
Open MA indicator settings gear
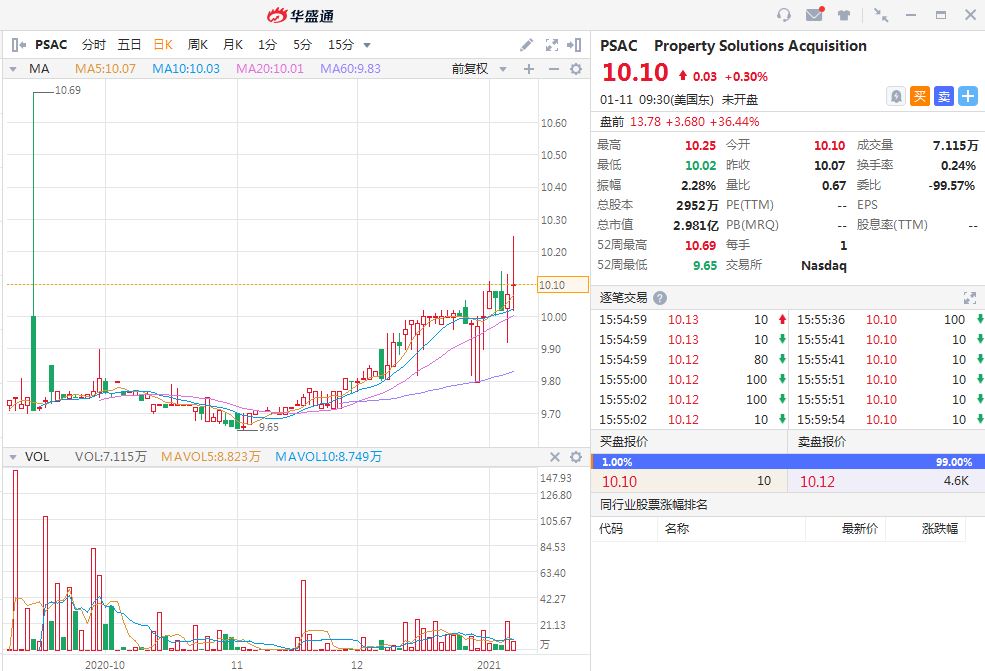pyautogui.click(x=576, y=69)
